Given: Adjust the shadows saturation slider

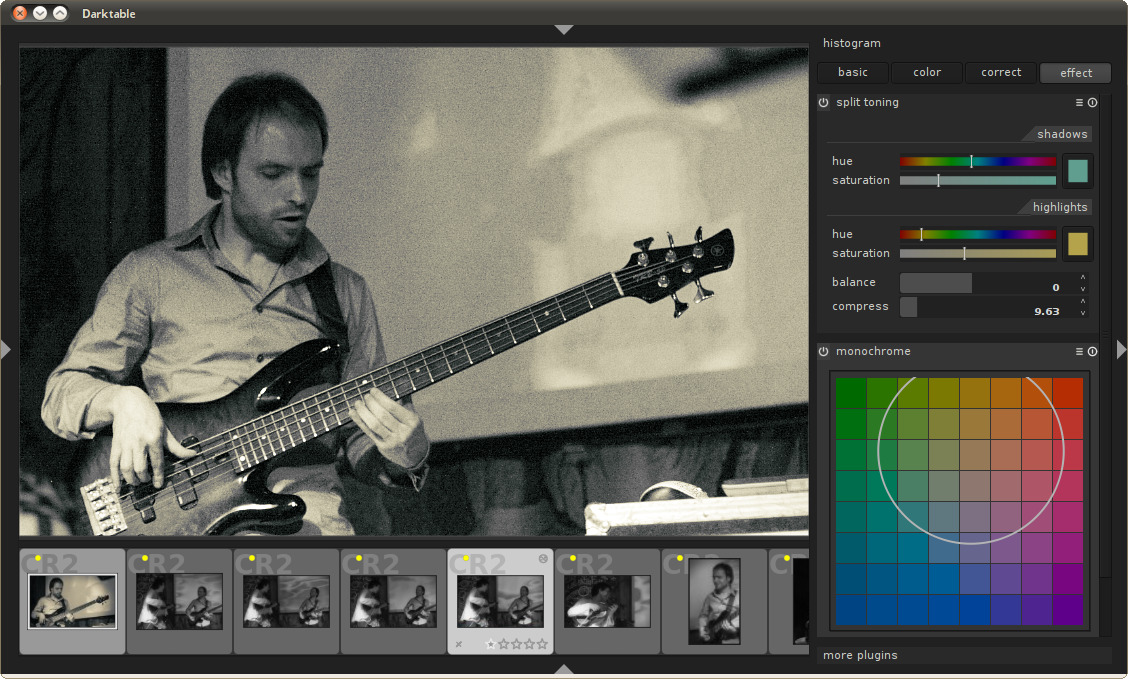Looking at the screenshot, I should click(978, 181).
